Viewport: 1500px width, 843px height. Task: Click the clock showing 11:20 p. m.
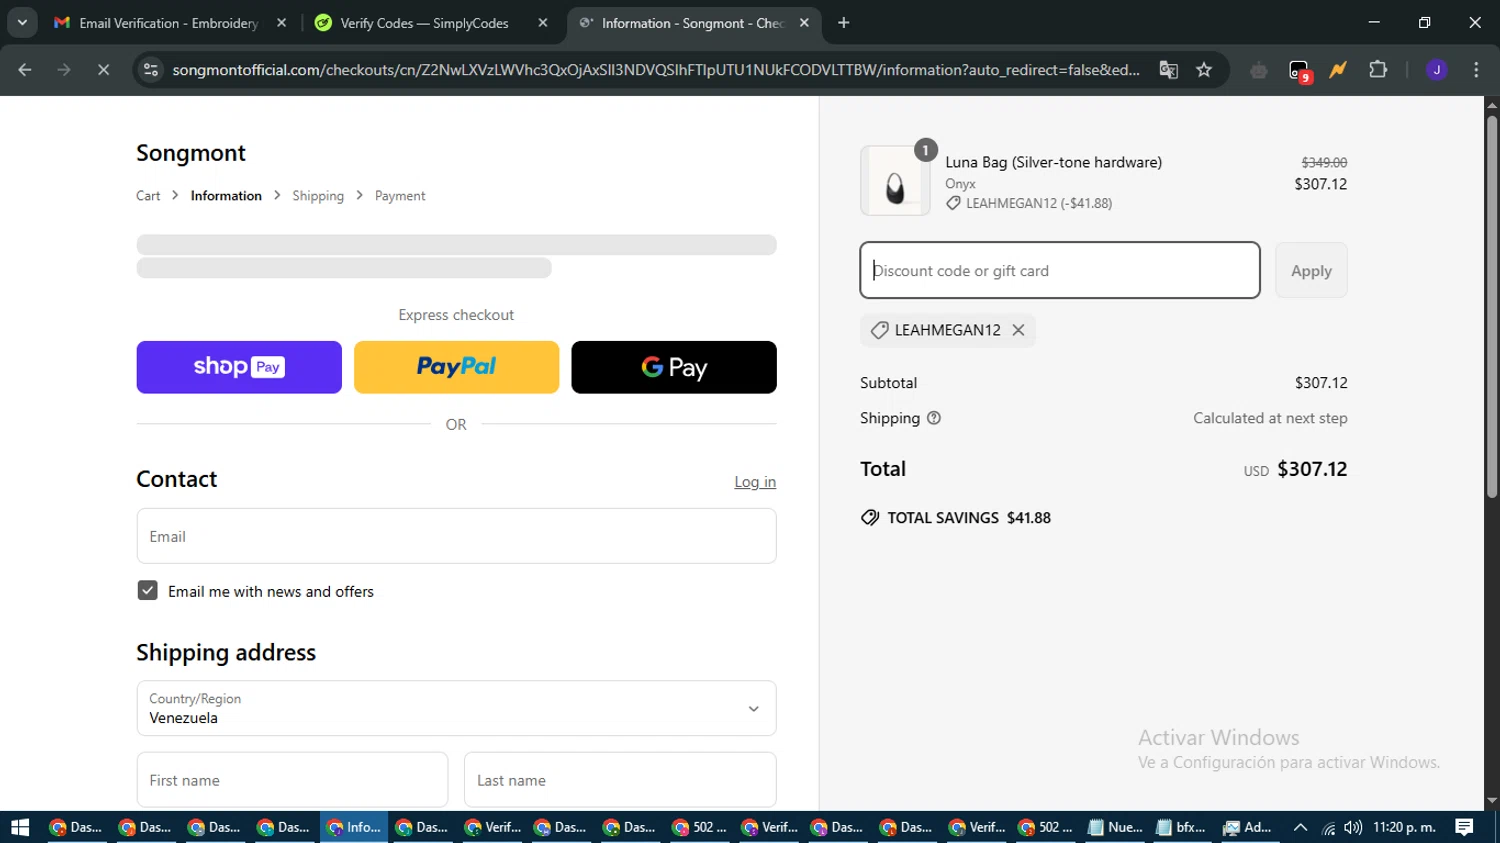[1404, 827]
